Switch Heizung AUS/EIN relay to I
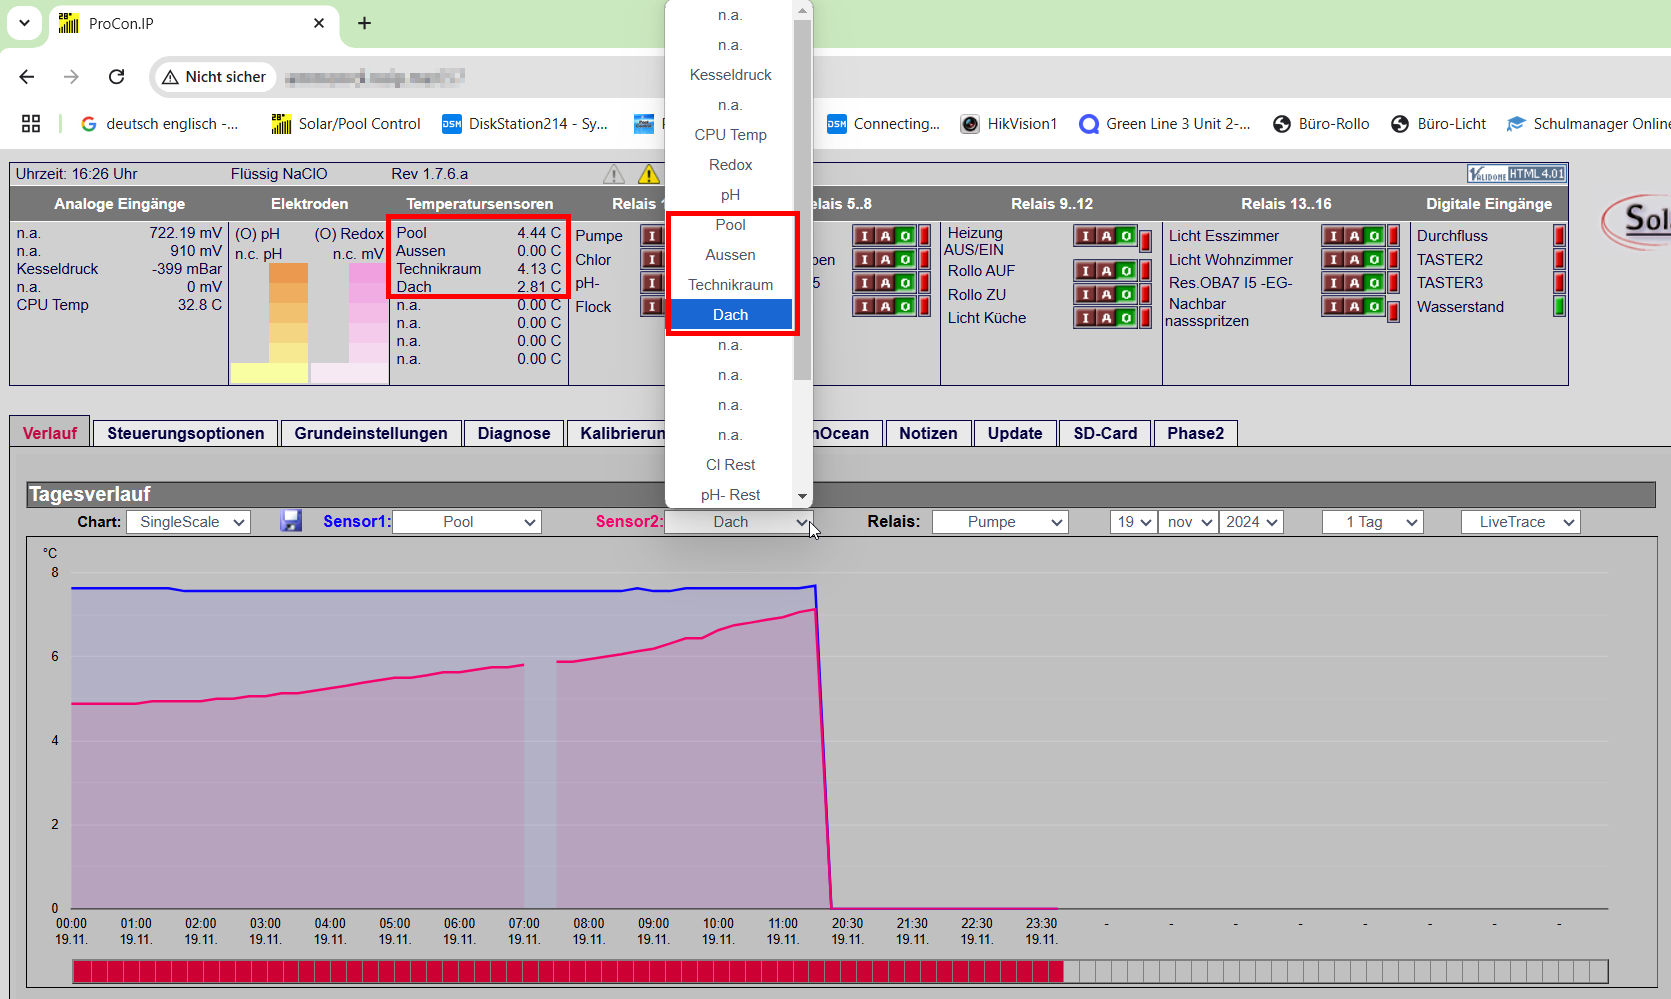Viewport: 1671px width, 999px height. (x=1086, y=237)
